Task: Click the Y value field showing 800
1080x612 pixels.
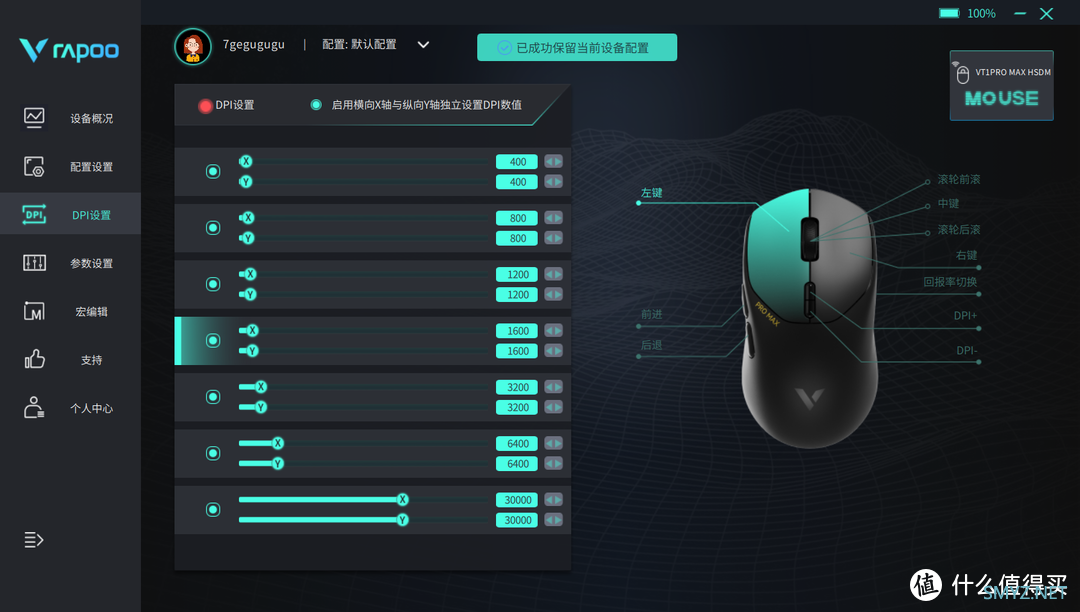Action: pos(517,238)
